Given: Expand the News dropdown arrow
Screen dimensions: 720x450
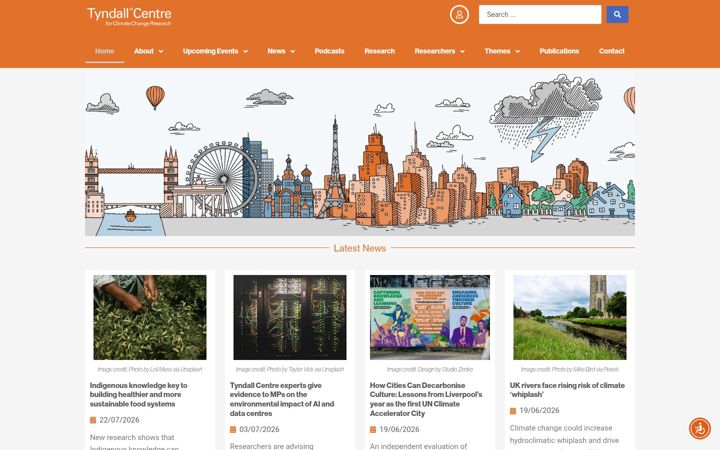Looking at the screenshot, I should pyautogui.click(x=292, y=51).
